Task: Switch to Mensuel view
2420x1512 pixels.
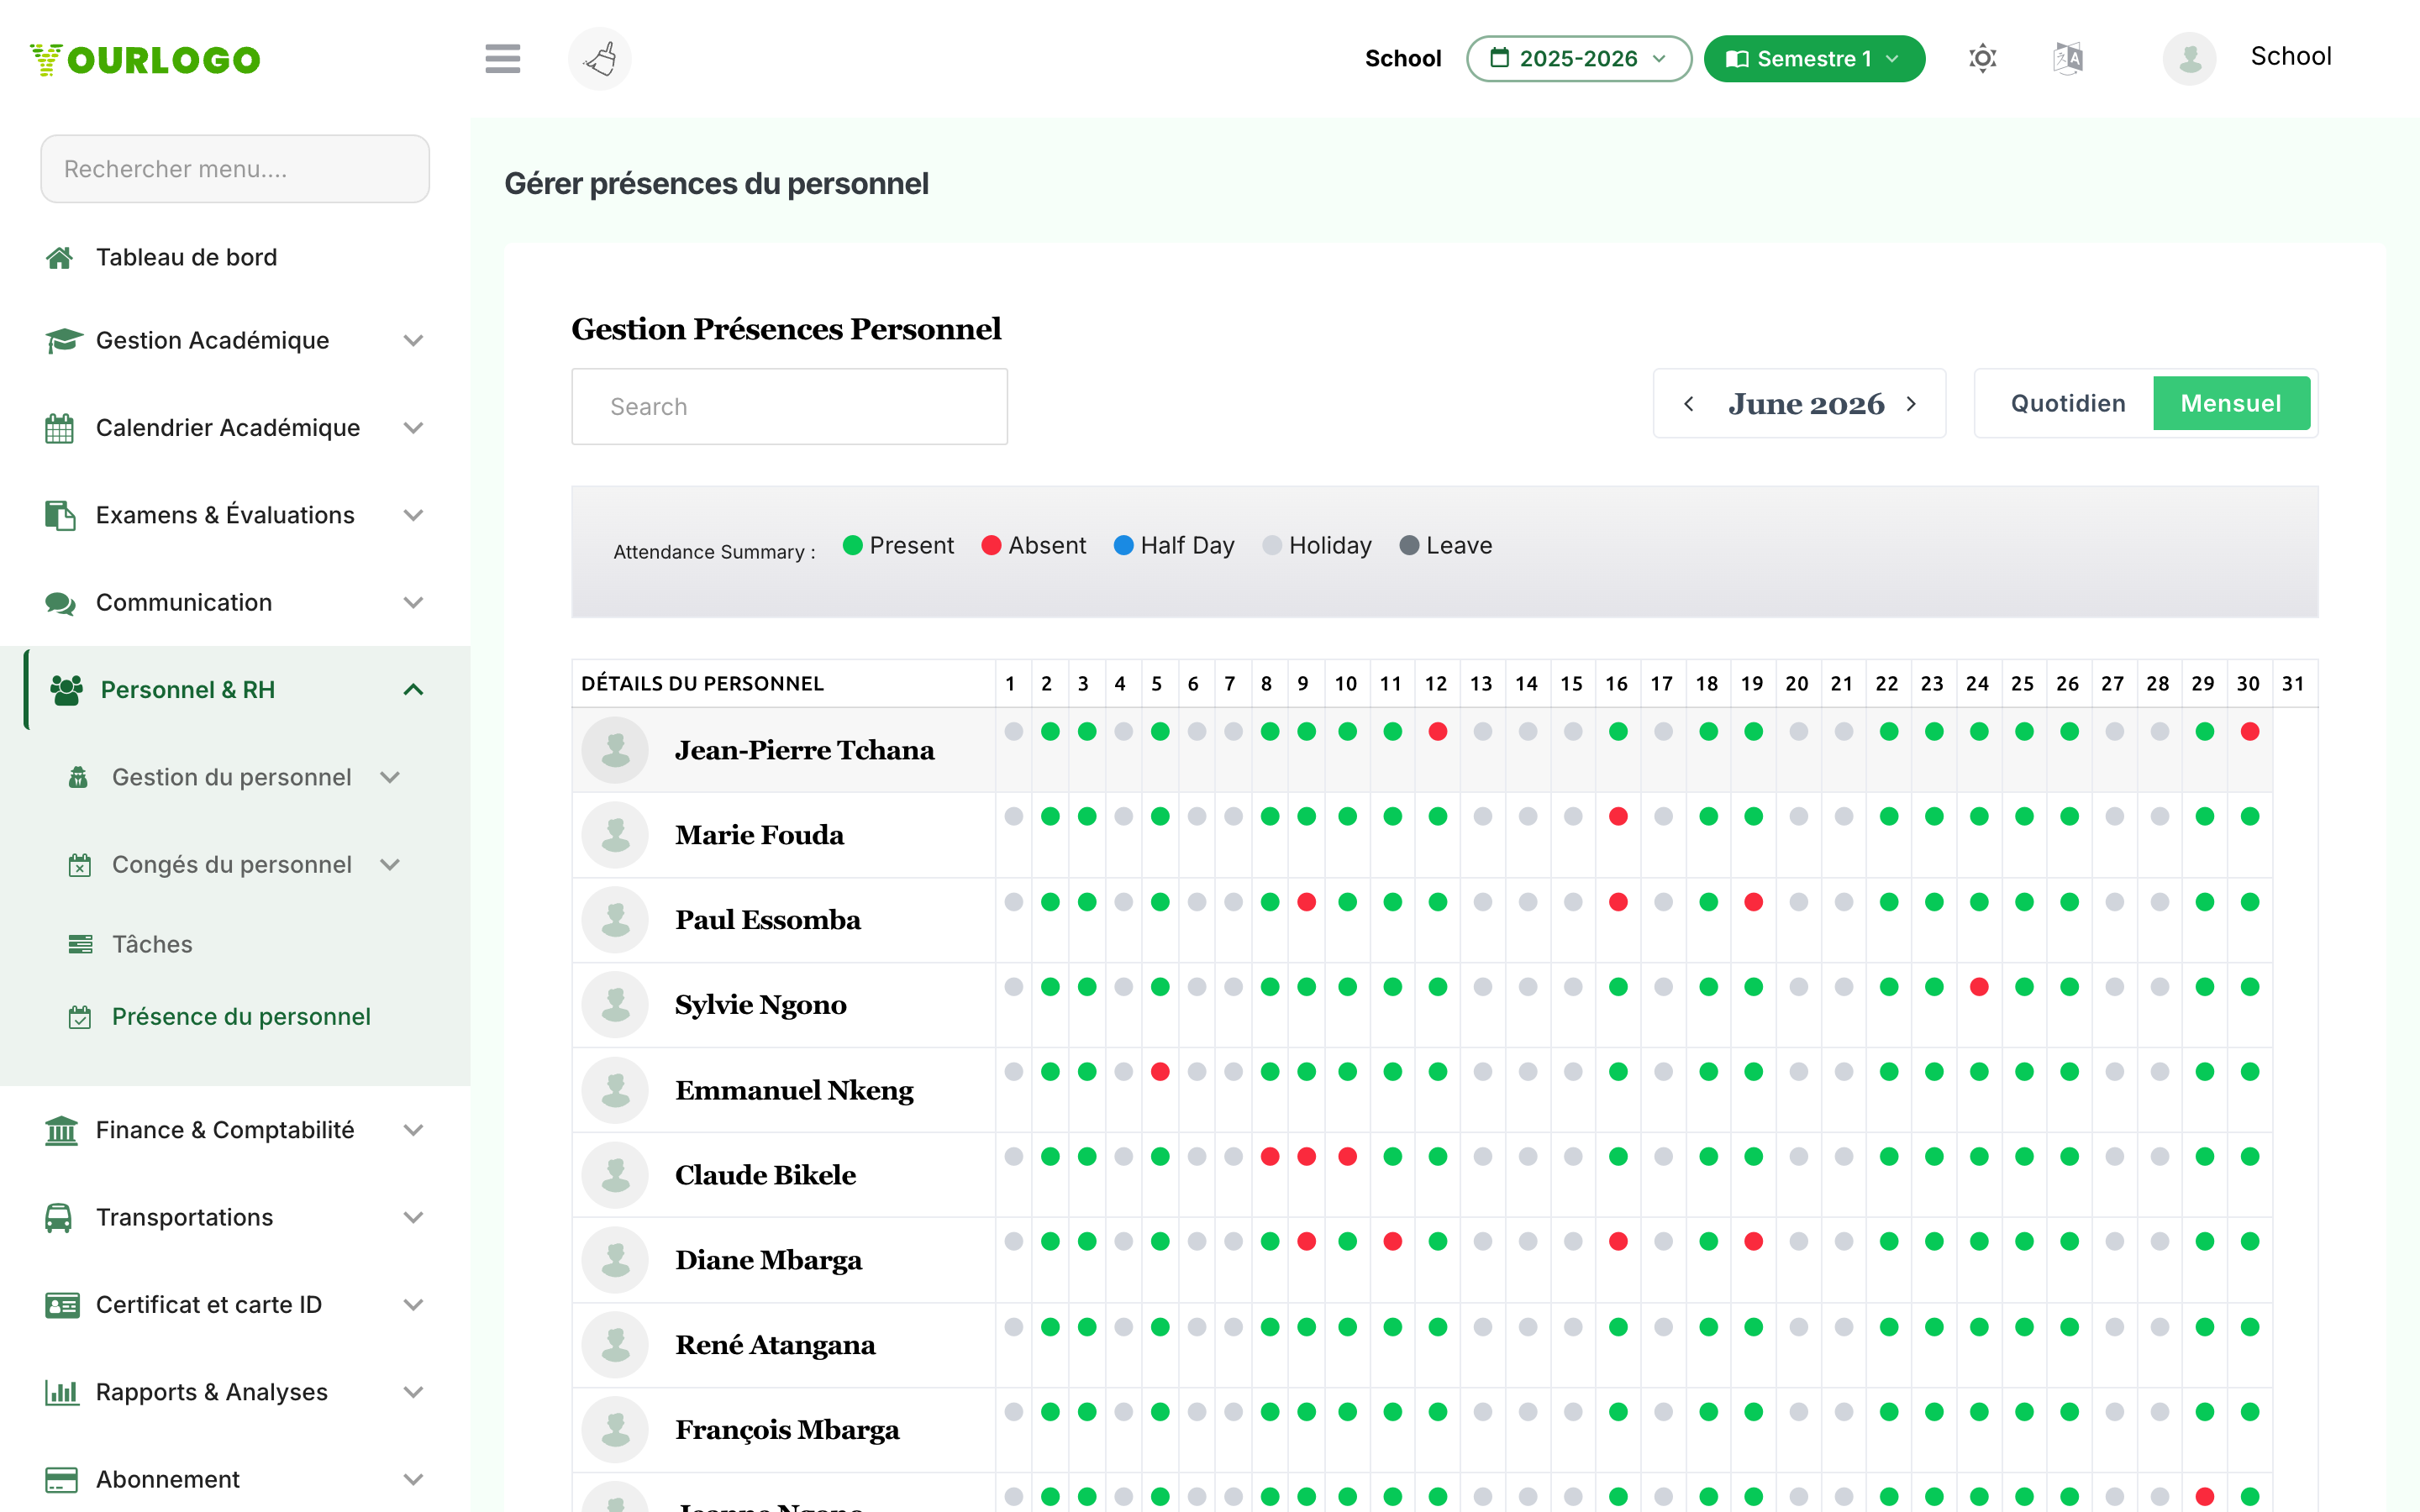Action: [x=2230, y=403]
